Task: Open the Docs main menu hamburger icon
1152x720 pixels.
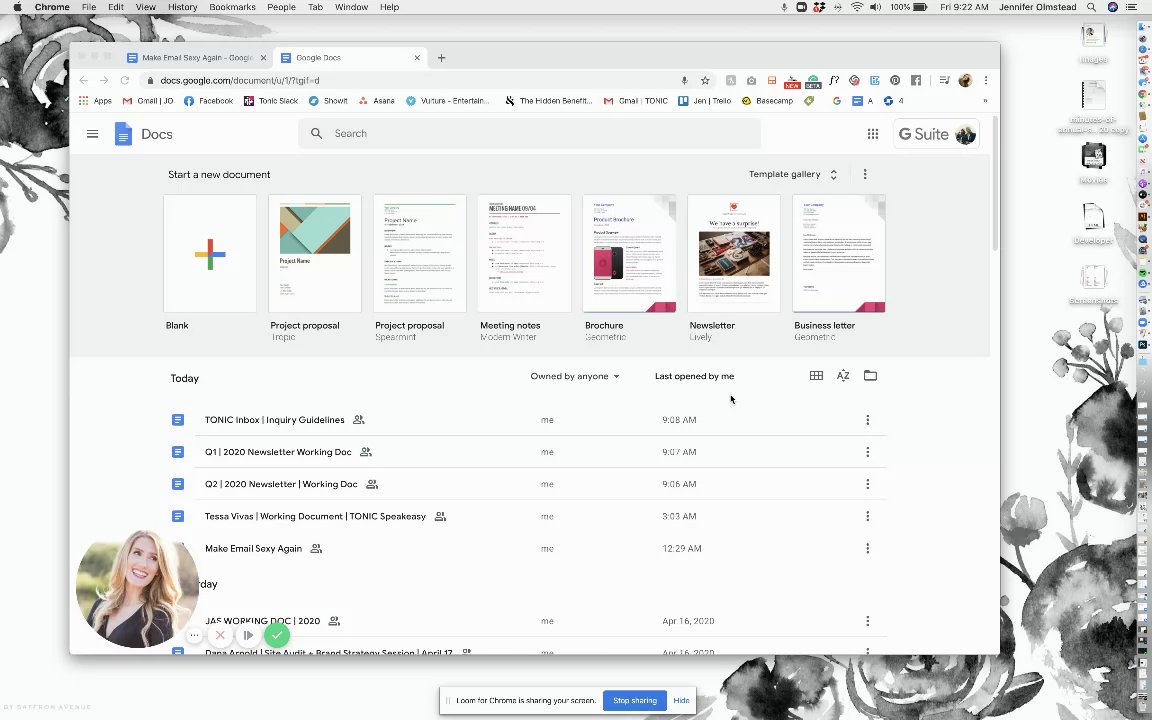Action: point(92,134)
